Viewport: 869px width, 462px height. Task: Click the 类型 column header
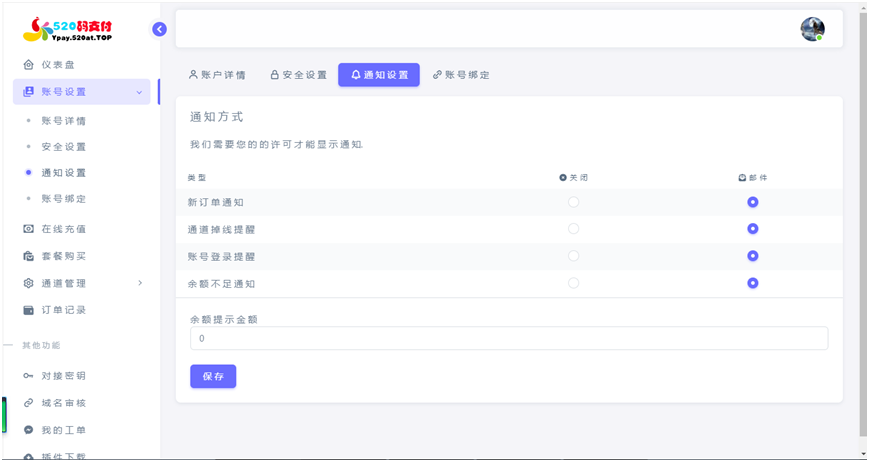[197, 178]
